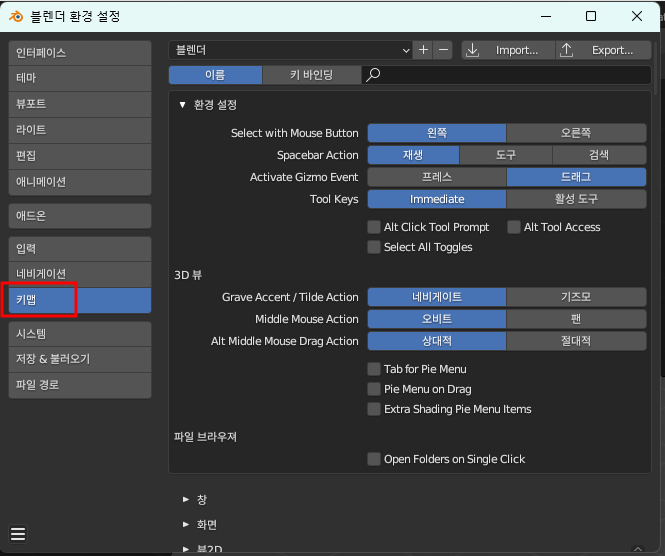665x556 pixels.
Task: Set middle mouse action to 오비트
Action: pos(437,319)
